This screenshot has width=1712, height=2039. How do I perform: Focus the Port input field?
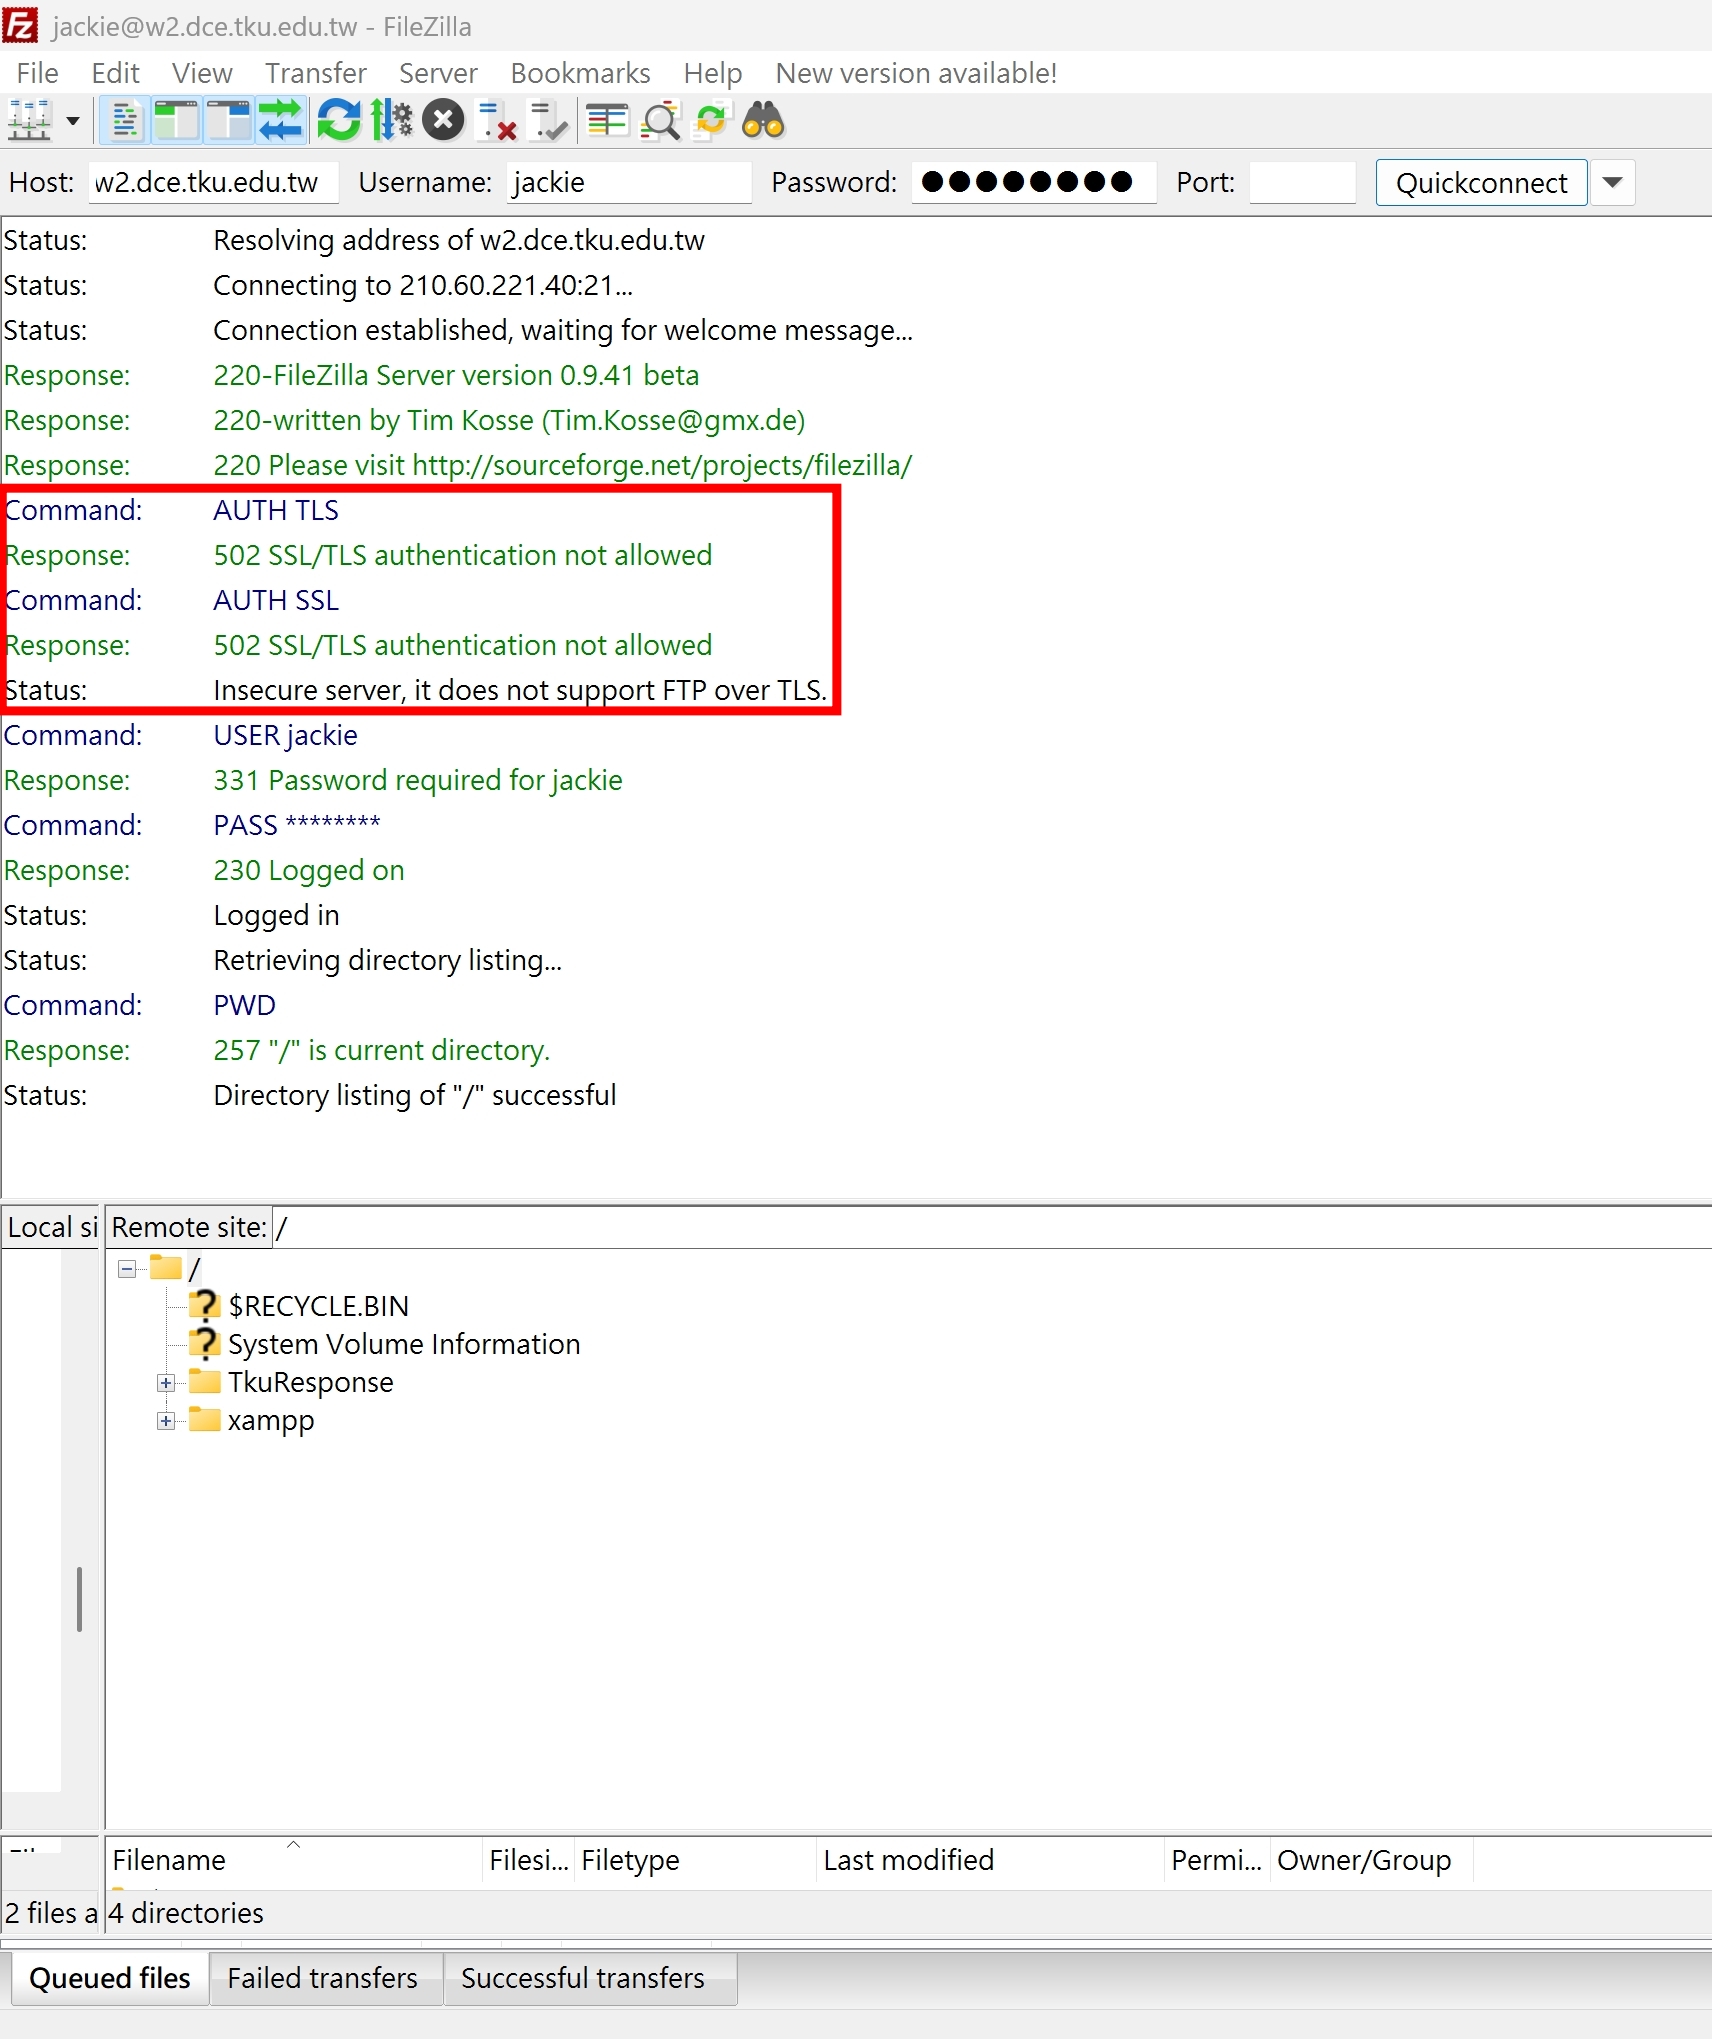point(1303,182)
